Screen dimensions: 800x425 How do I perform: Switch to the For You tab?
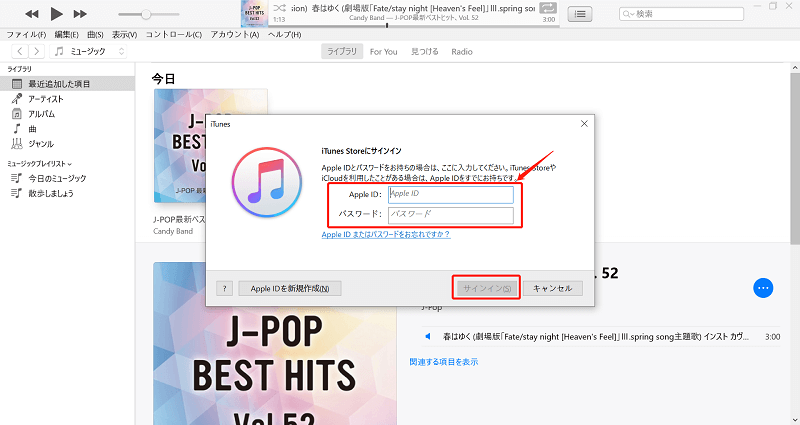coord(383,52)
